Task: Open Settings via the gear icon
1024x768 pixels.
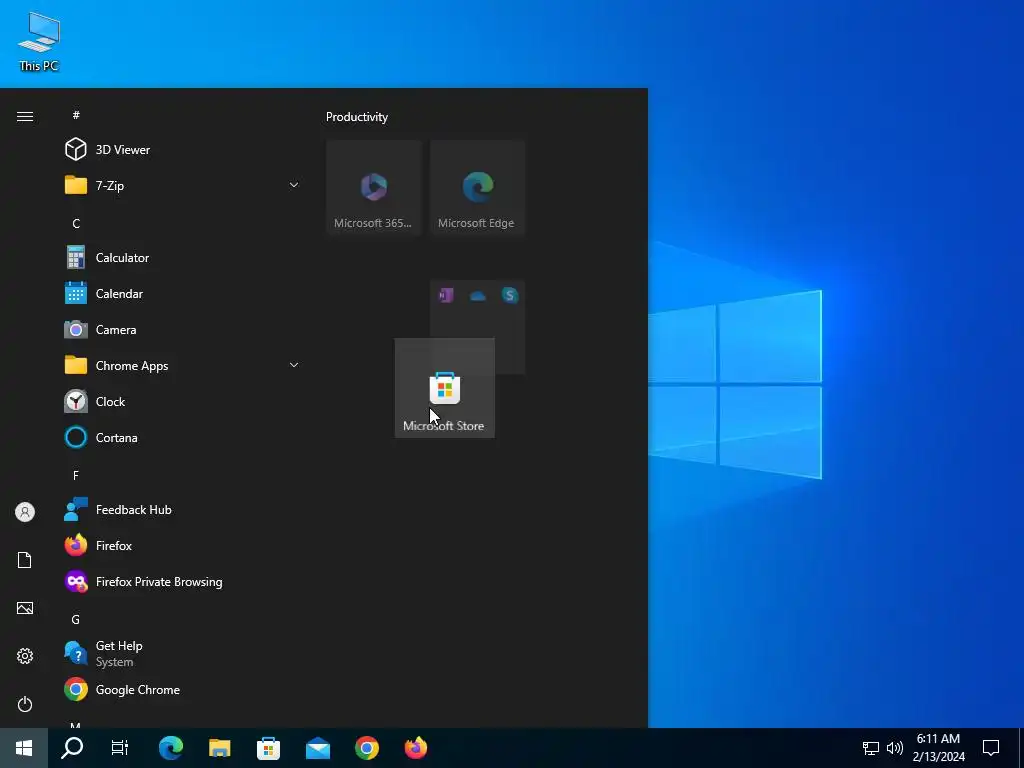Action: 25,656
